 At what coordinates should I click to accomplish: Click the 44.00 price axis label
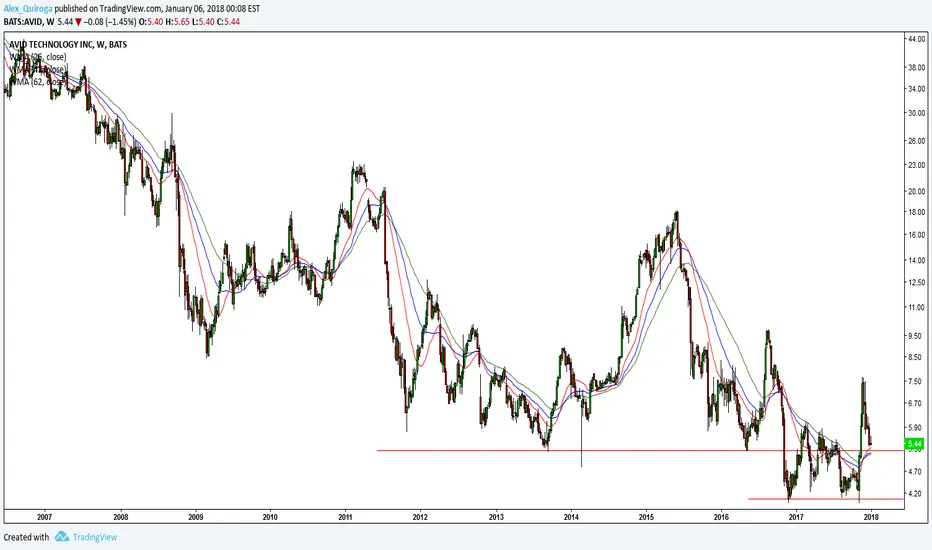click(x=917, y=39)
